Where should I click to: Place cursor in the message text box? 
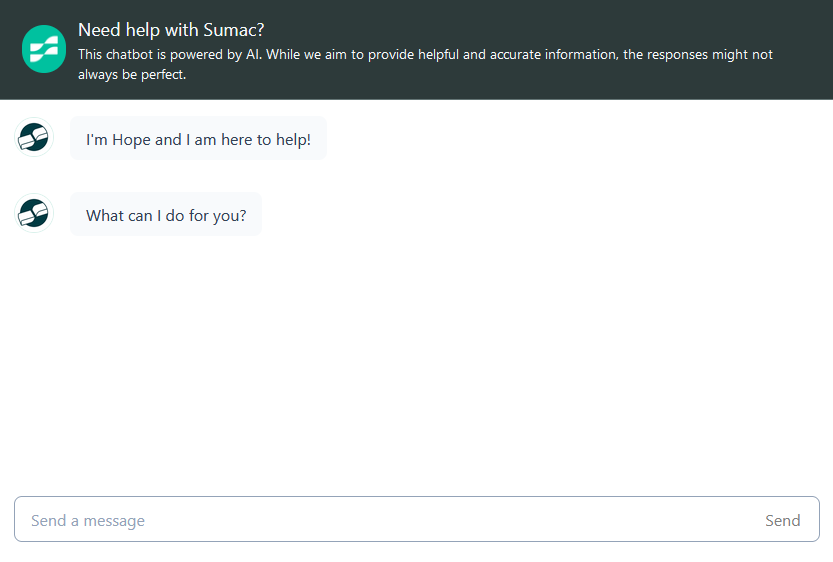pyautogui.click(x=390, y=520)
